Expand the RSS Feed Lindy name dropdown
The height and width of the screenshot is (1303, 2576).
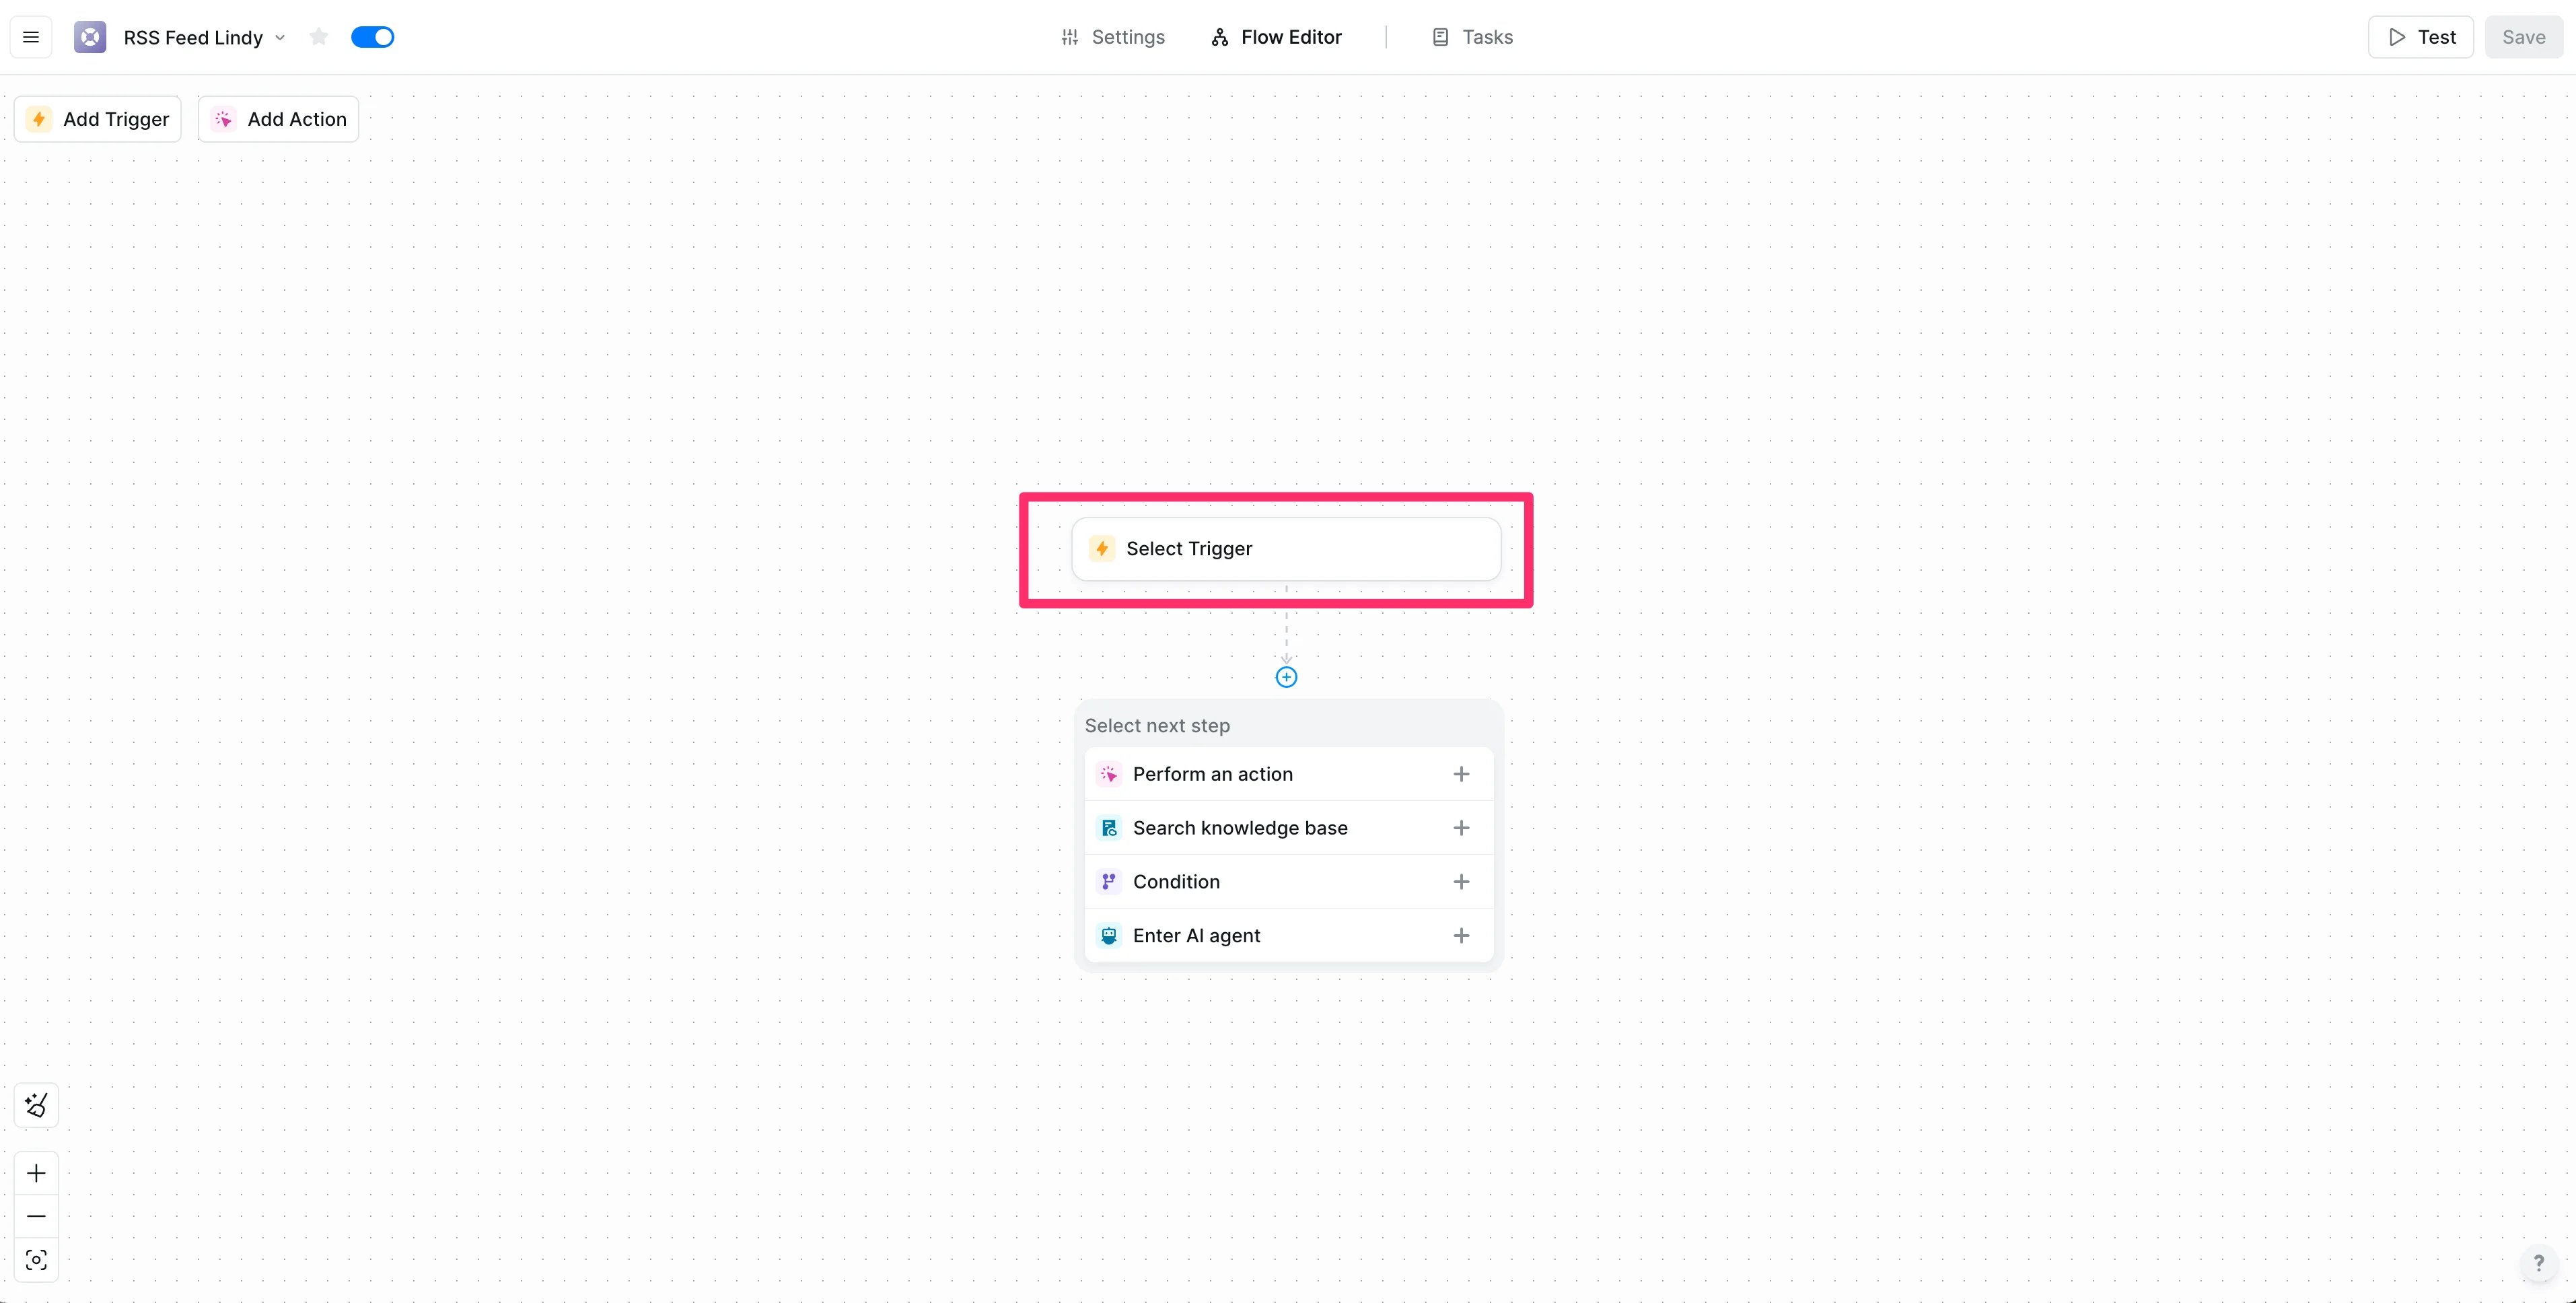pos(280,38)
